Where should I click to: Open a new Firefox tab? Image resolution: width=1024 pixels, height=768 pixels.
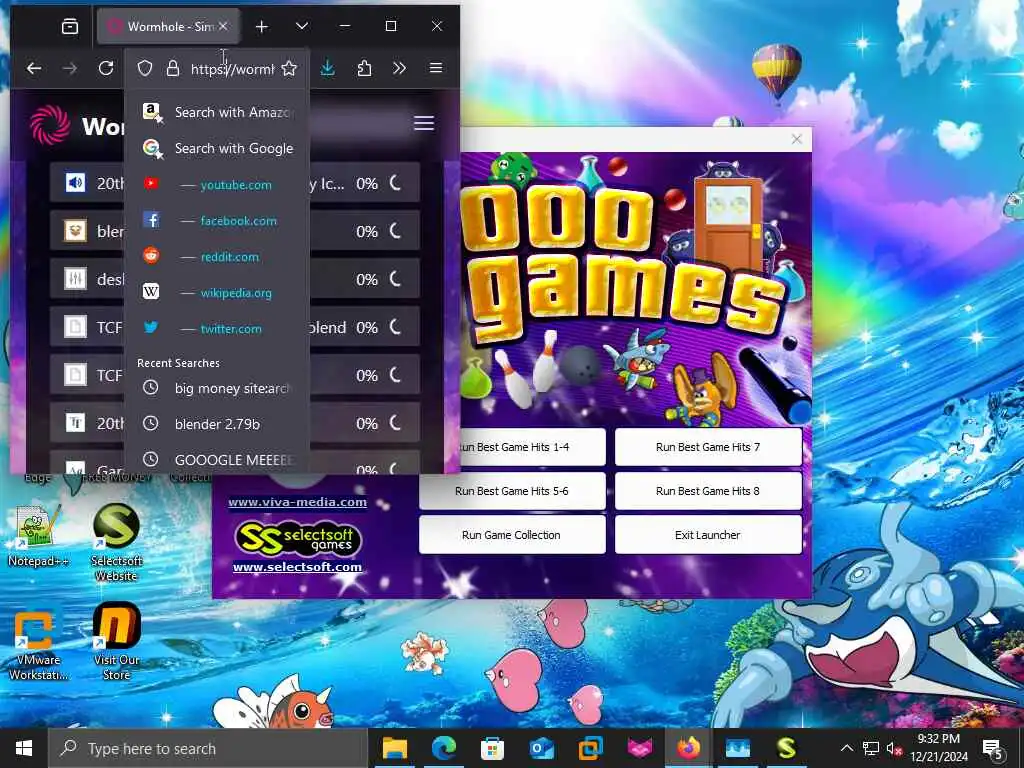[262, 26]
